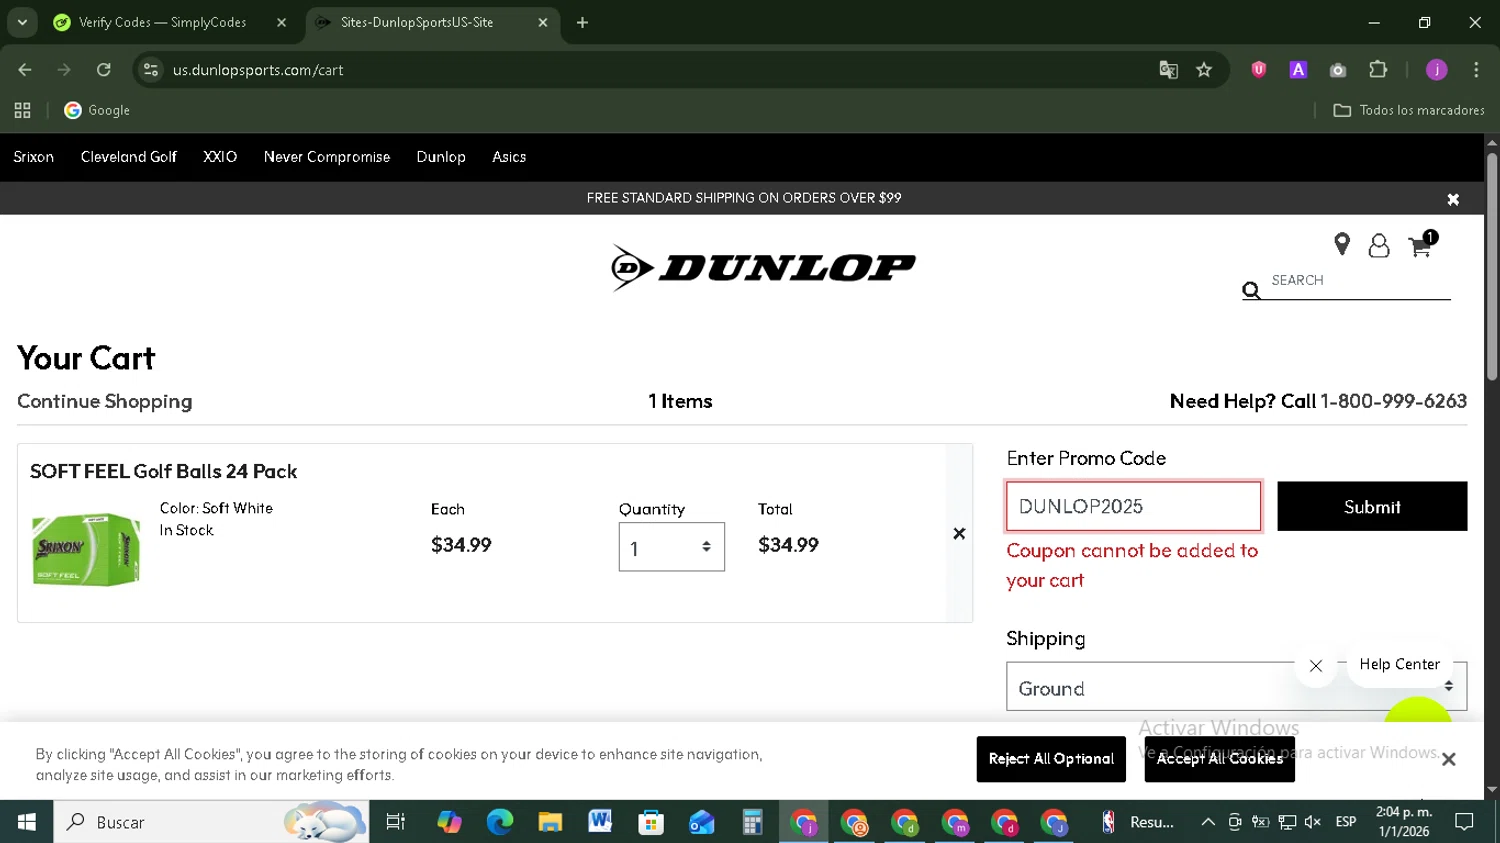Viewport: 1500px width, 843px height.
Task: Close the free shipping banner
Action: 1453,199
